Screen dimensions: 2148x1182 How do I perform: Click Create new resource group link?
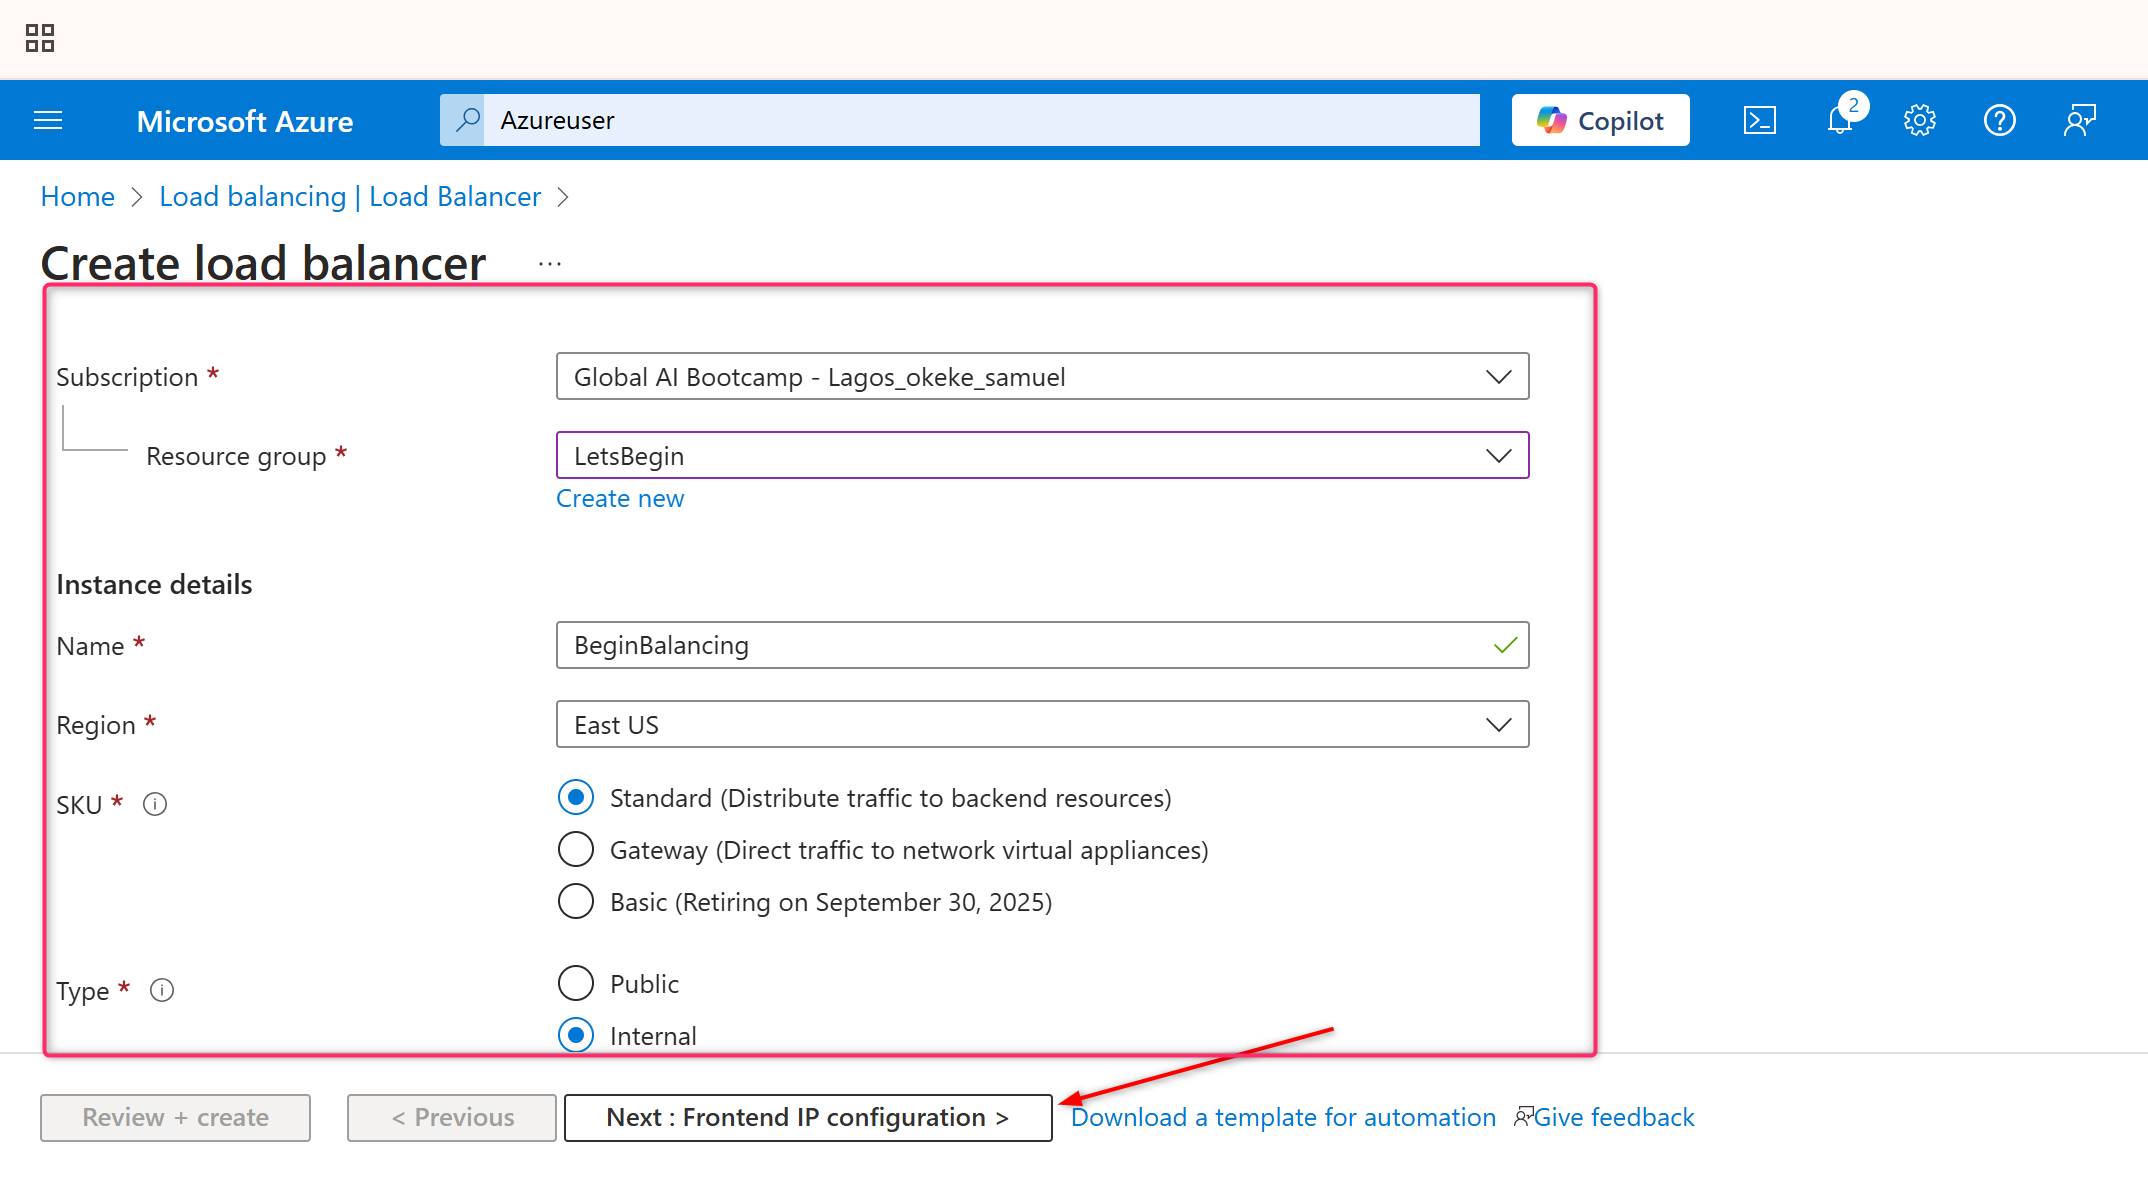[x=620, y=499]
